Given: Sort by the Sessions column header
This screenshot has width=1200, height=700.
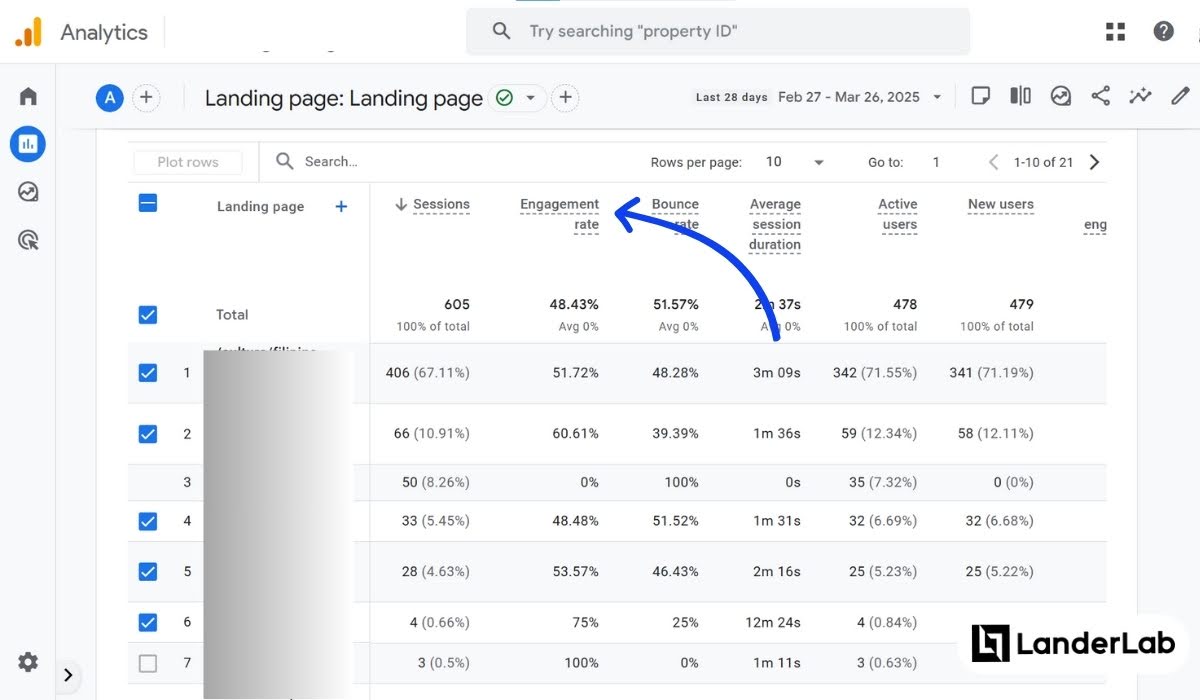Looking at the screenshot, I should (x=441, y=204).
